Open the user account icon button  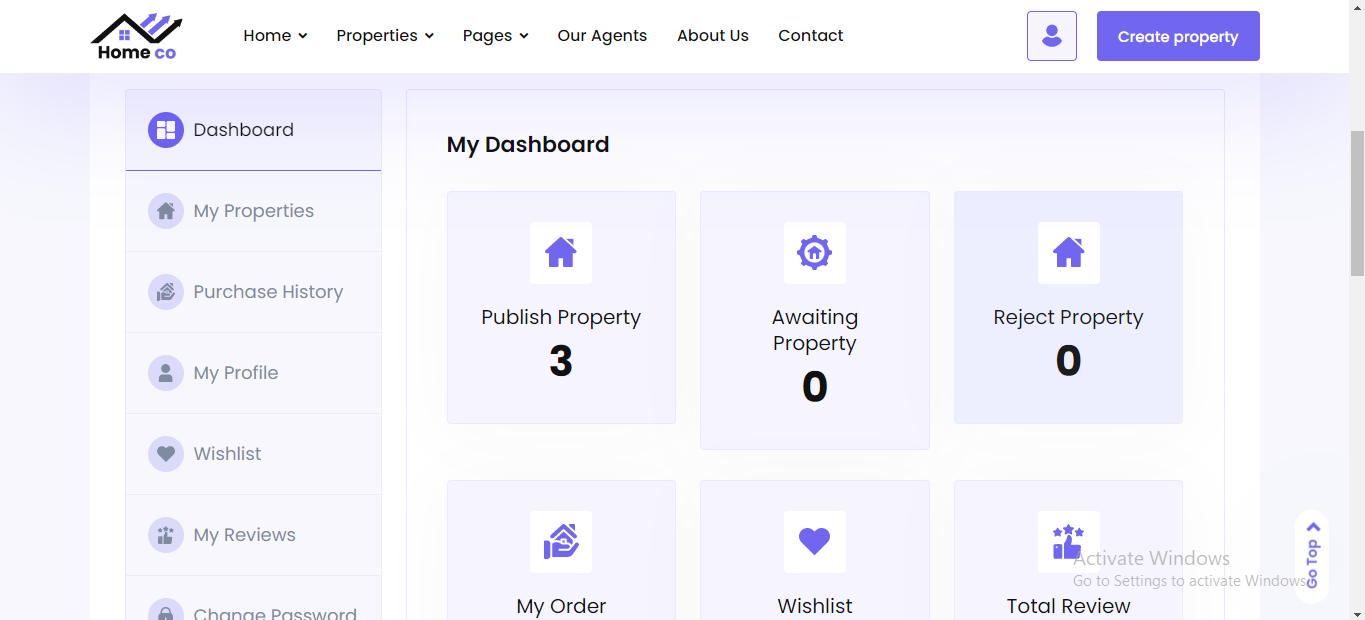click(x=1051, y=36)
